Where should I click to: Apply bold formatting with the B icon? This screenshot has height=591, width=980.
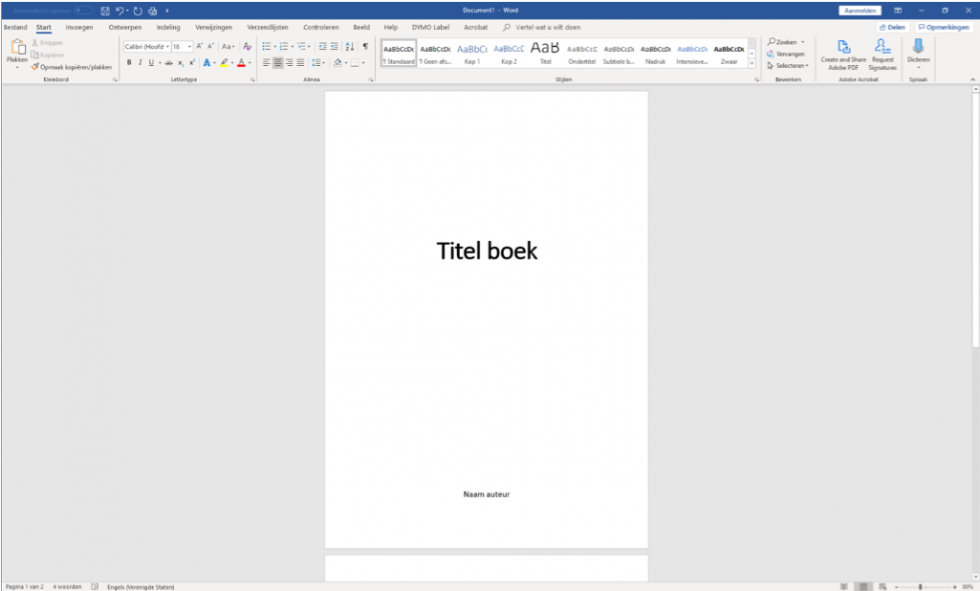pyautogui.click(x=128, y=62)
